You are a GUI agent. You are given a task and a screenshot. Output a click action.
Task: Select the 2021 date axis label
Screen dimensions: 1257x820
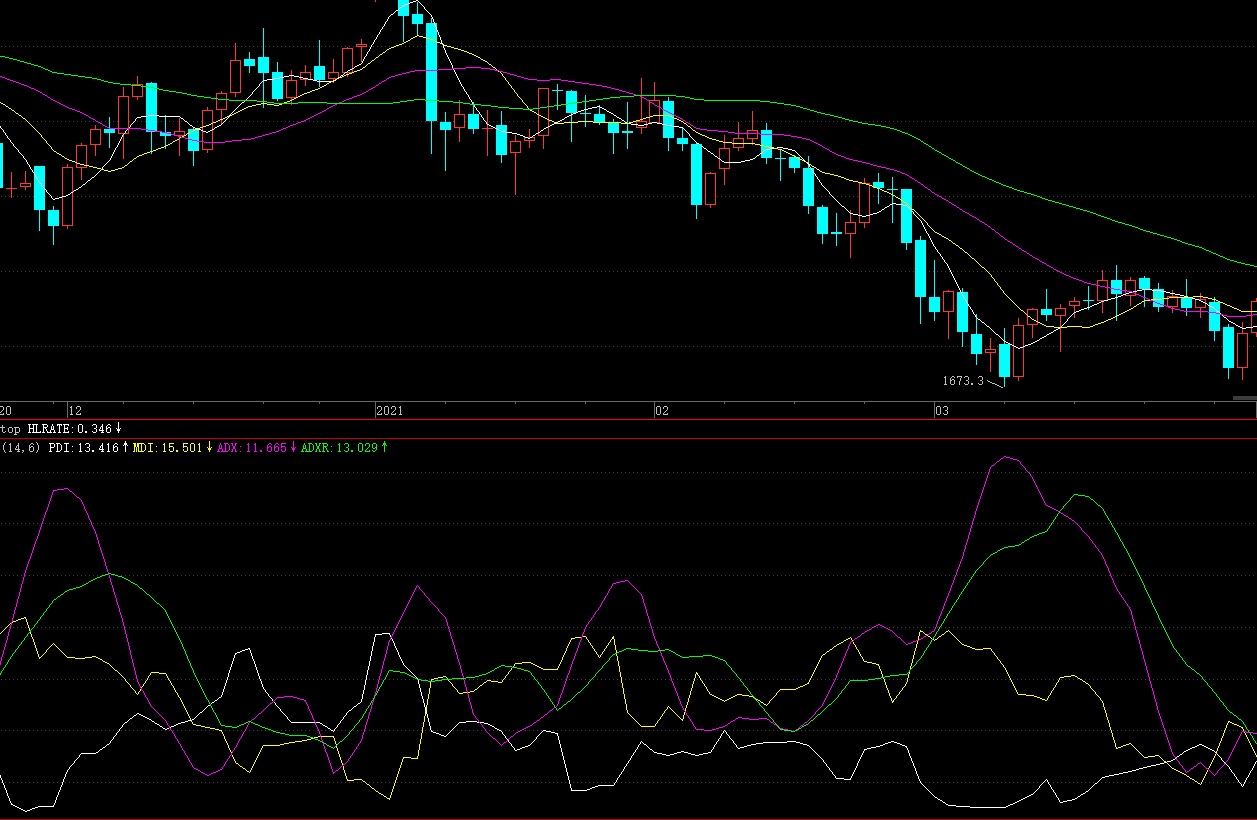coord(389,411)
